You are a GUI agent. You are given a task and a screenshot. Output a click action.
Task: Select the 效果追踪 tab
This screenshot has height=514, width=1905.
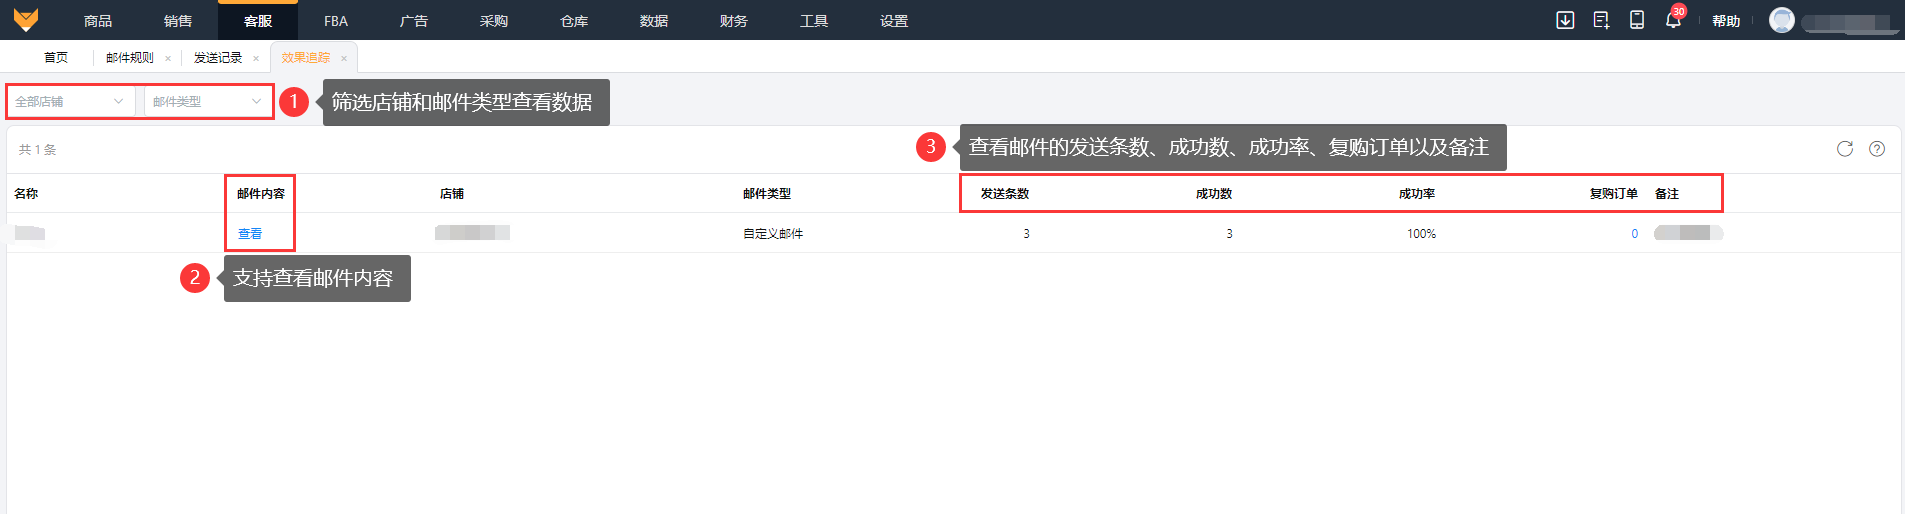(x=306, y=58)
